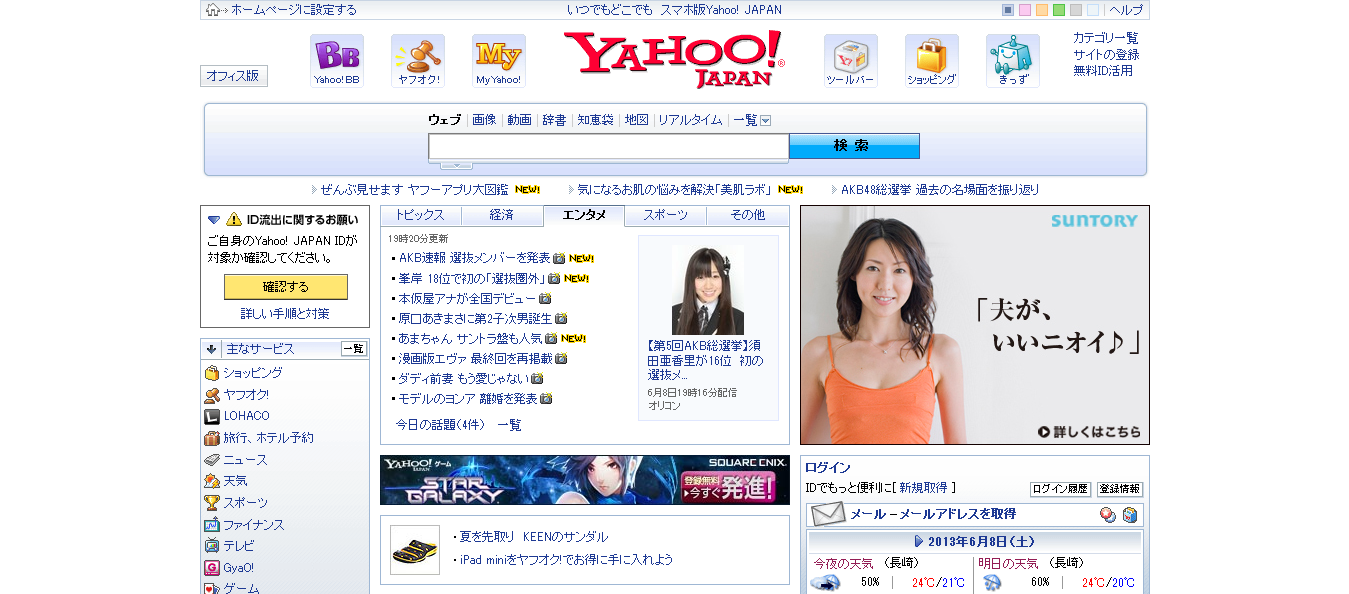Image resolution: width=1349 pixels, height=594 pixels.
Task: Select the pink theme color swatch
Action: point(1025,10)
